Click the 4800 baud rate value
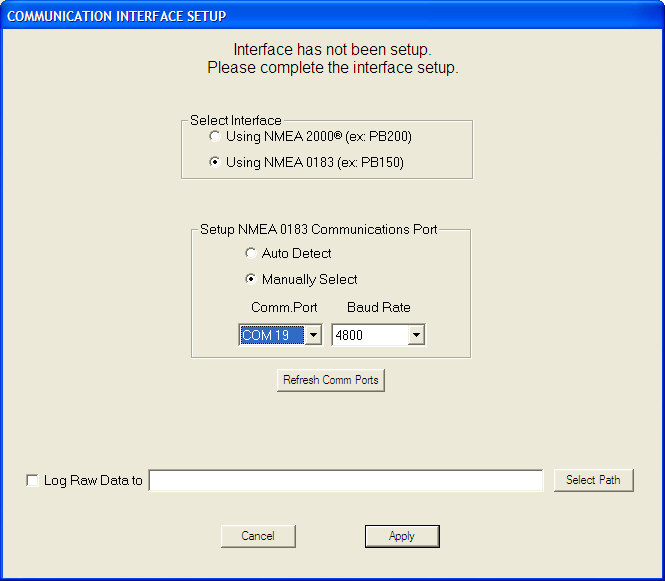Viewport: 665px width, 581px height. click(368, 336)
